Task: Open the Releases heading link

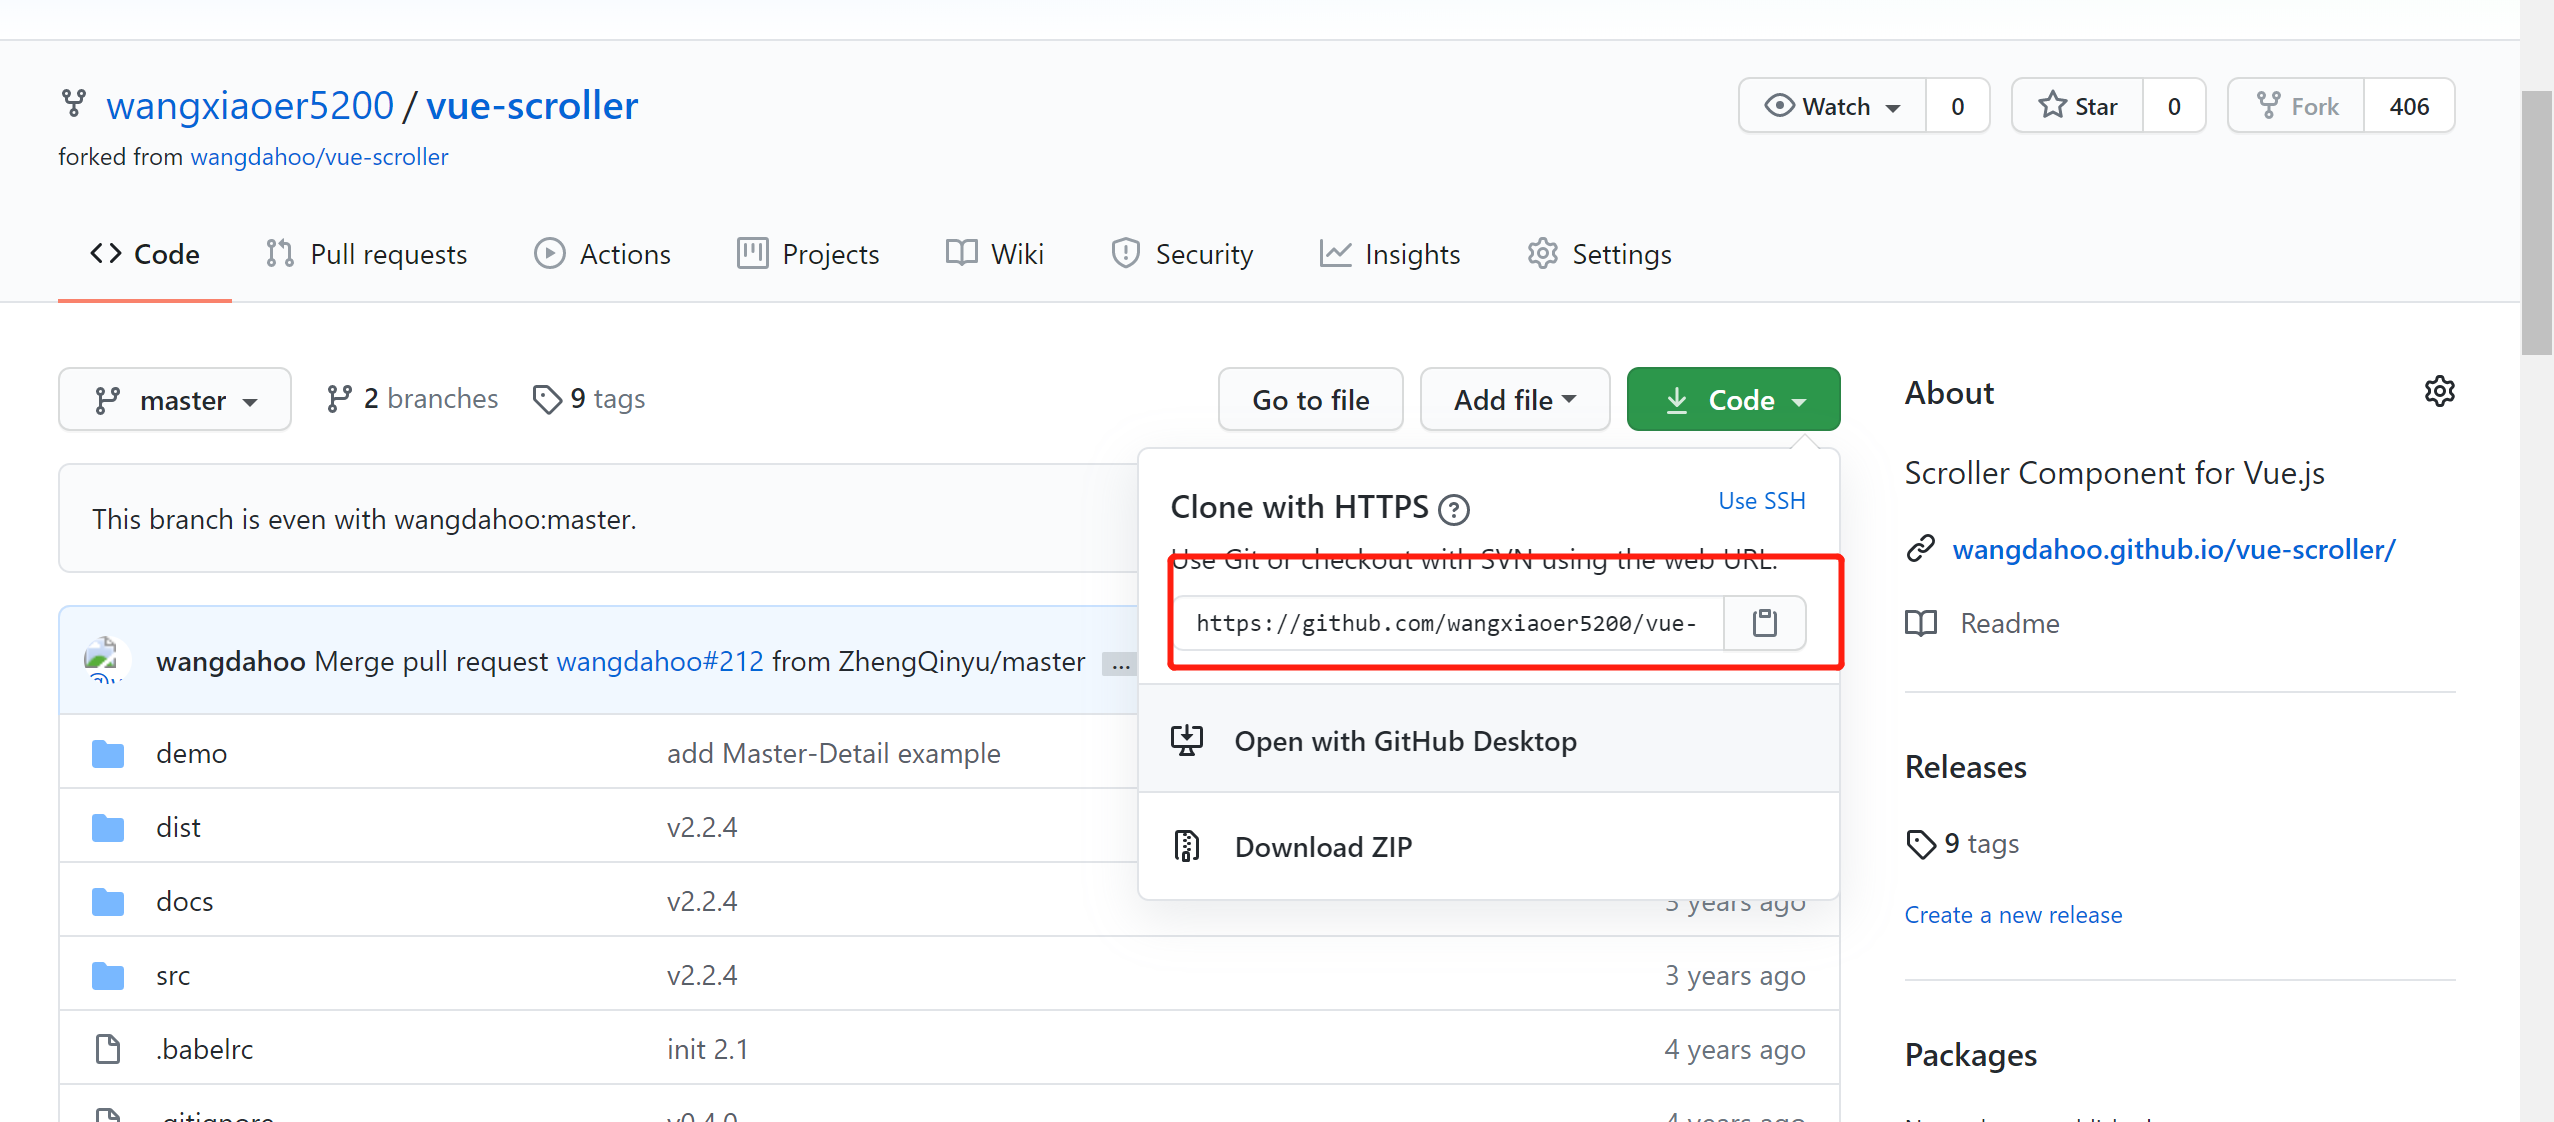Action: click(x=1965, y=767)
